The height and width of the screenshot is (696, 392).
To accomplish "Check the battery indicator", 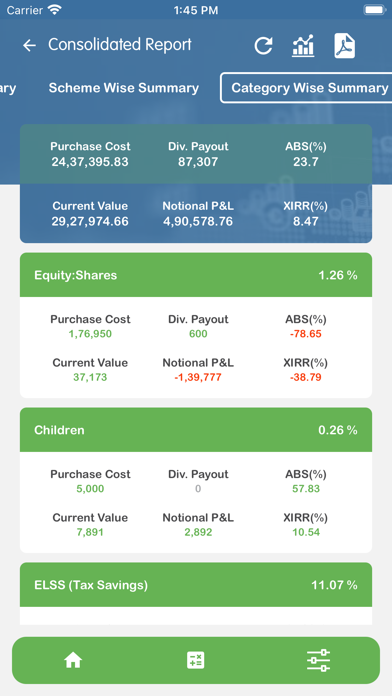I will 374,10.
